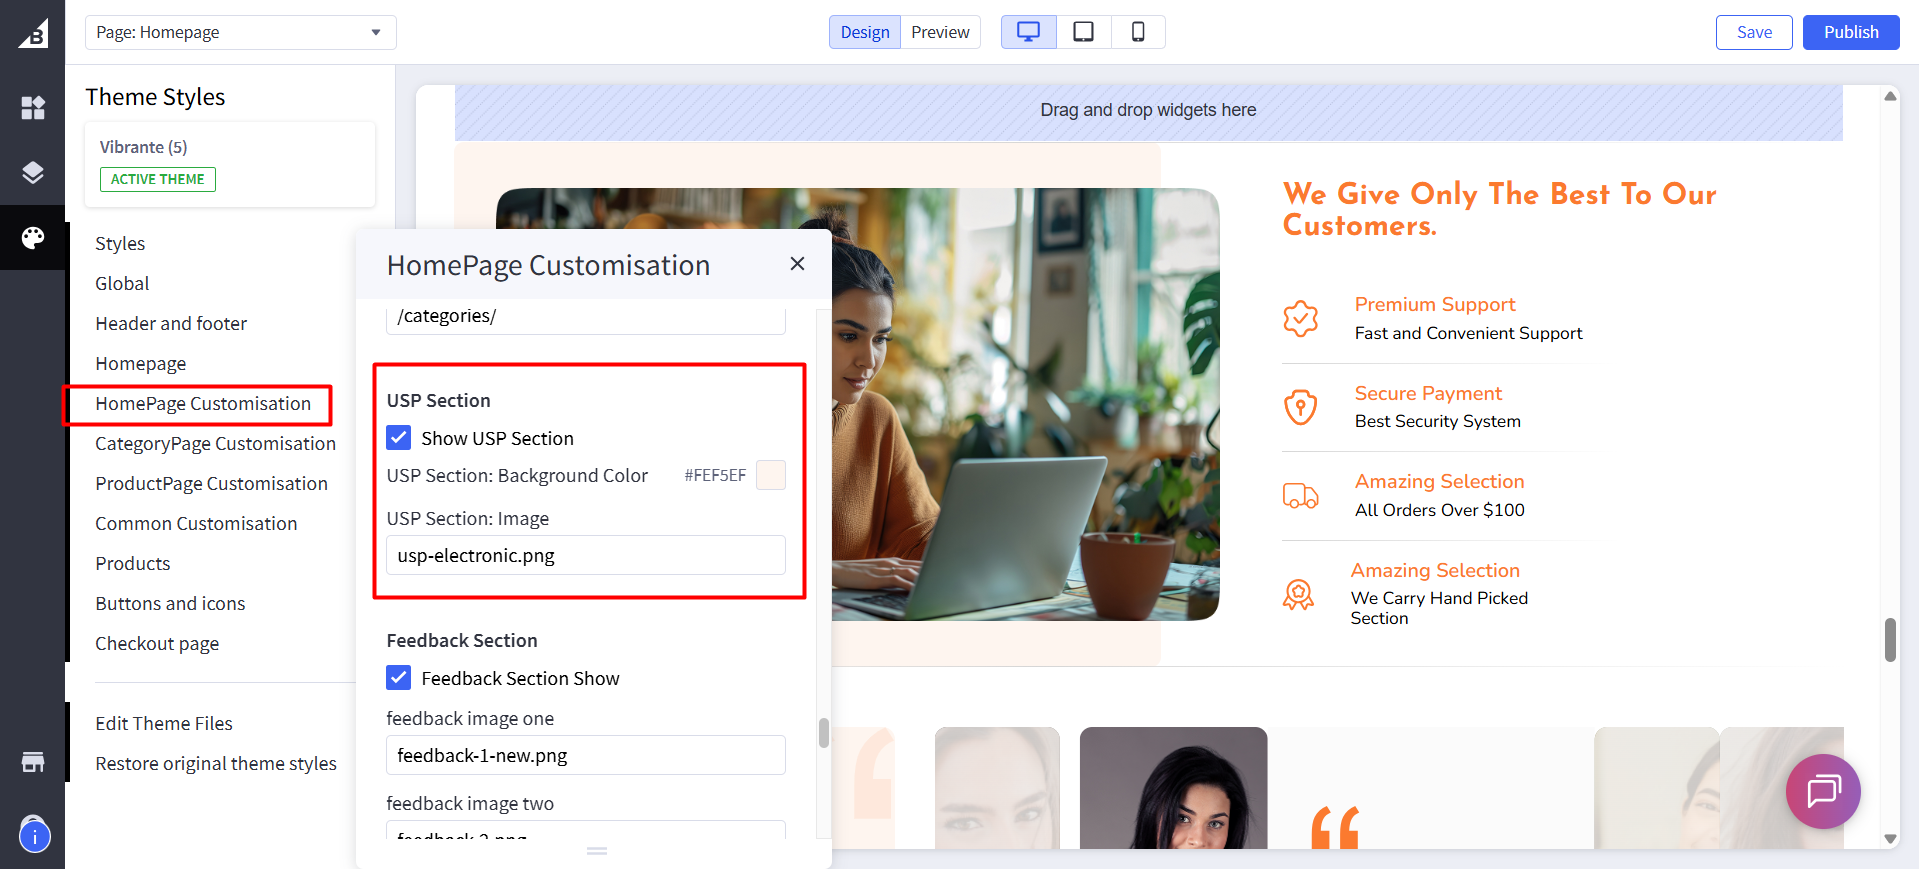Click the Vibrante (5) theme name
This screenshot has height=869, width=1919.
pos(143,147)
